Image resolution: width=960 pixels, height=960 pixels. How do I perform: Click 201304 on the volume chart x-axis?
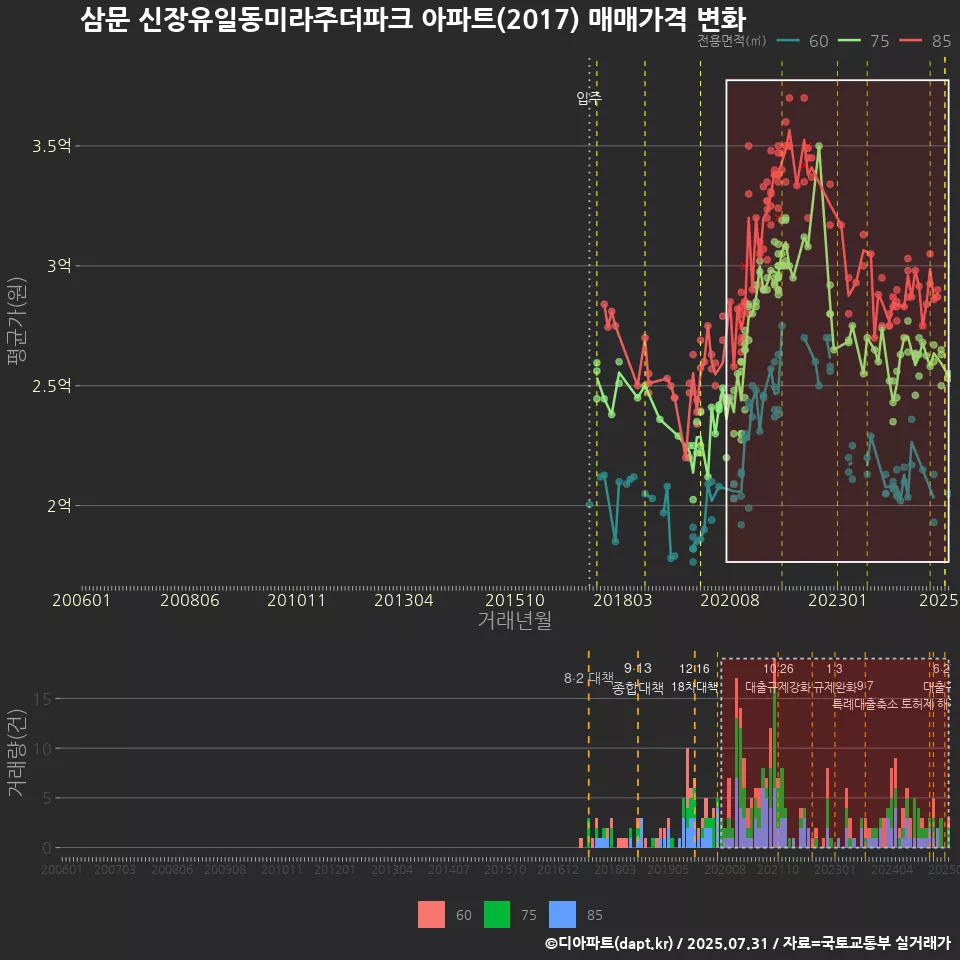click(x=392, y=869)
